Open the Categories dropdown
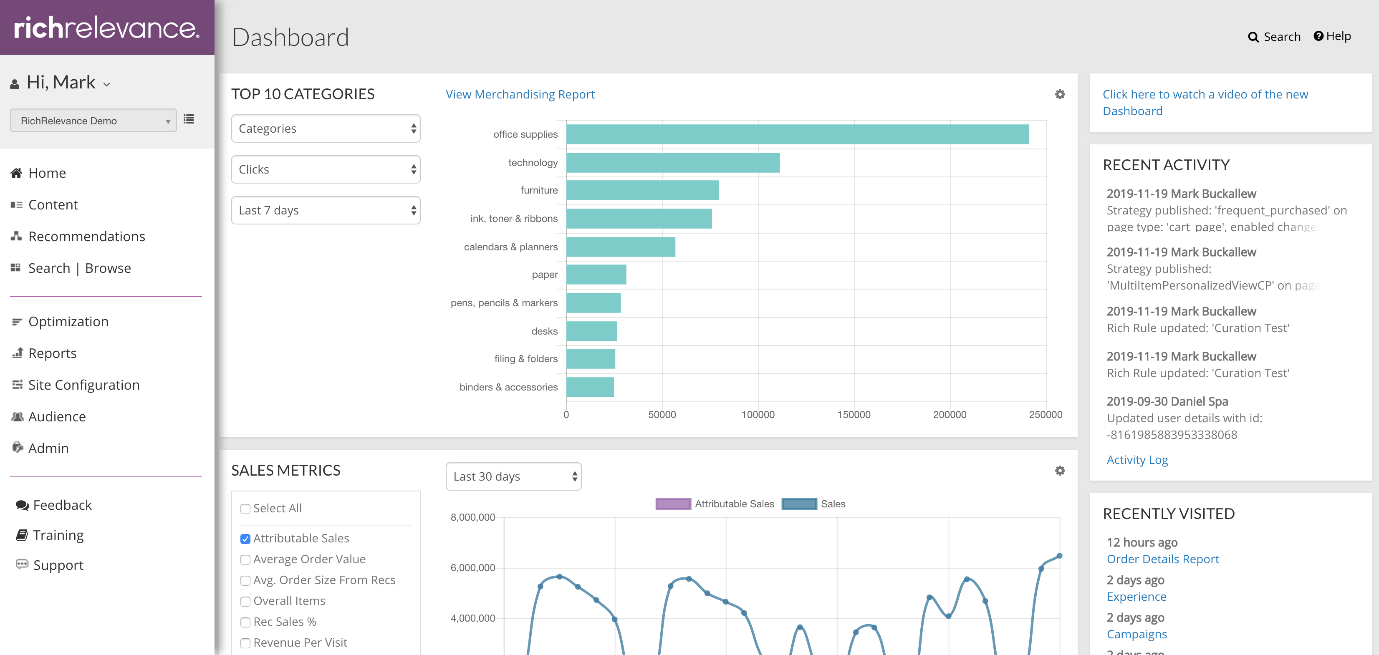 click(326, 129)
